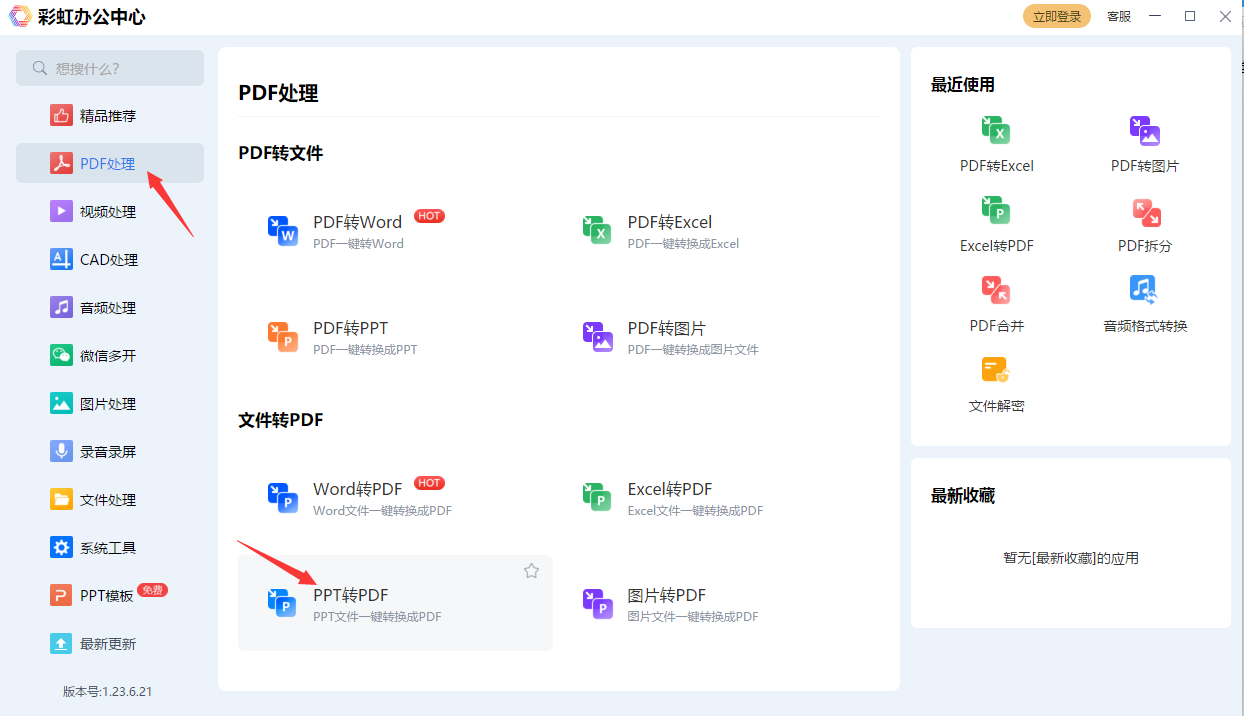Click the 文件解密 recent tool icon
The height and width of the screenshot is (716, 1244).
click(x=996, y=371)
